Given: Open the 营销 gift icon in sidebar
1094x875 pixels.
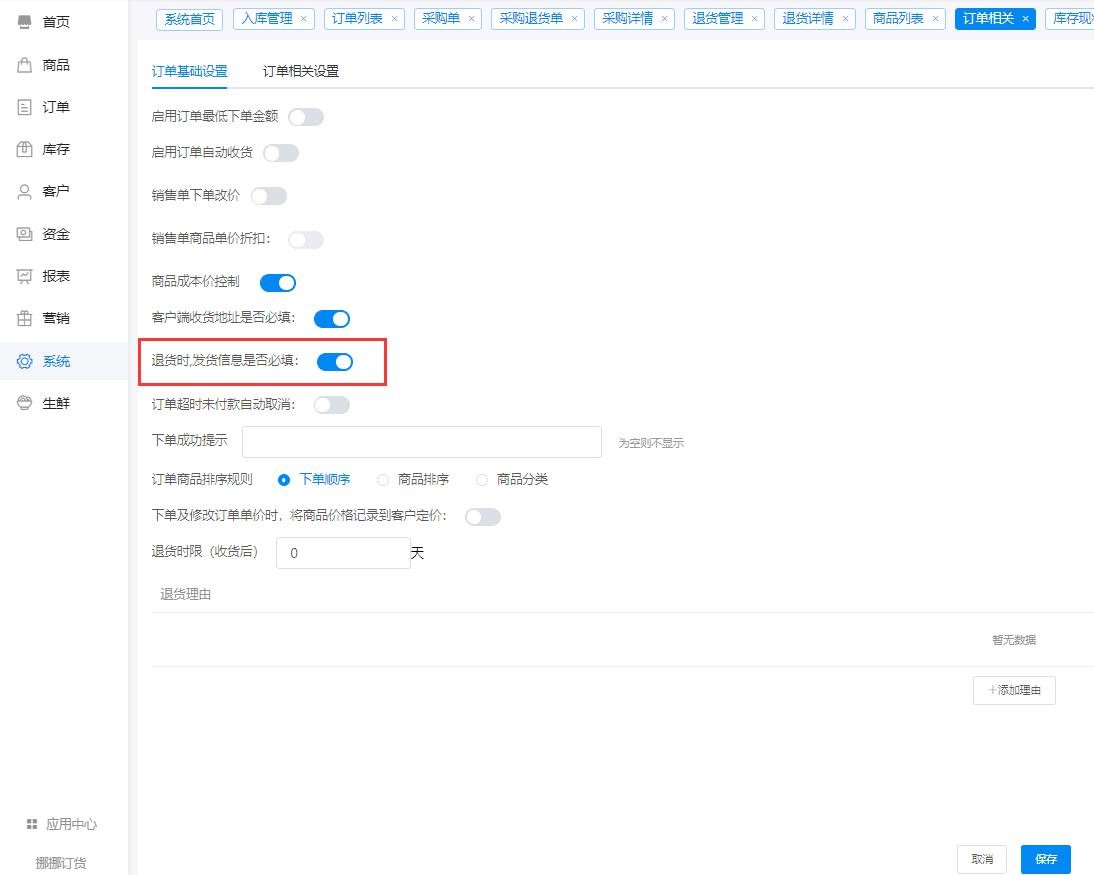Looking at the screenshot, I should 25,318.
